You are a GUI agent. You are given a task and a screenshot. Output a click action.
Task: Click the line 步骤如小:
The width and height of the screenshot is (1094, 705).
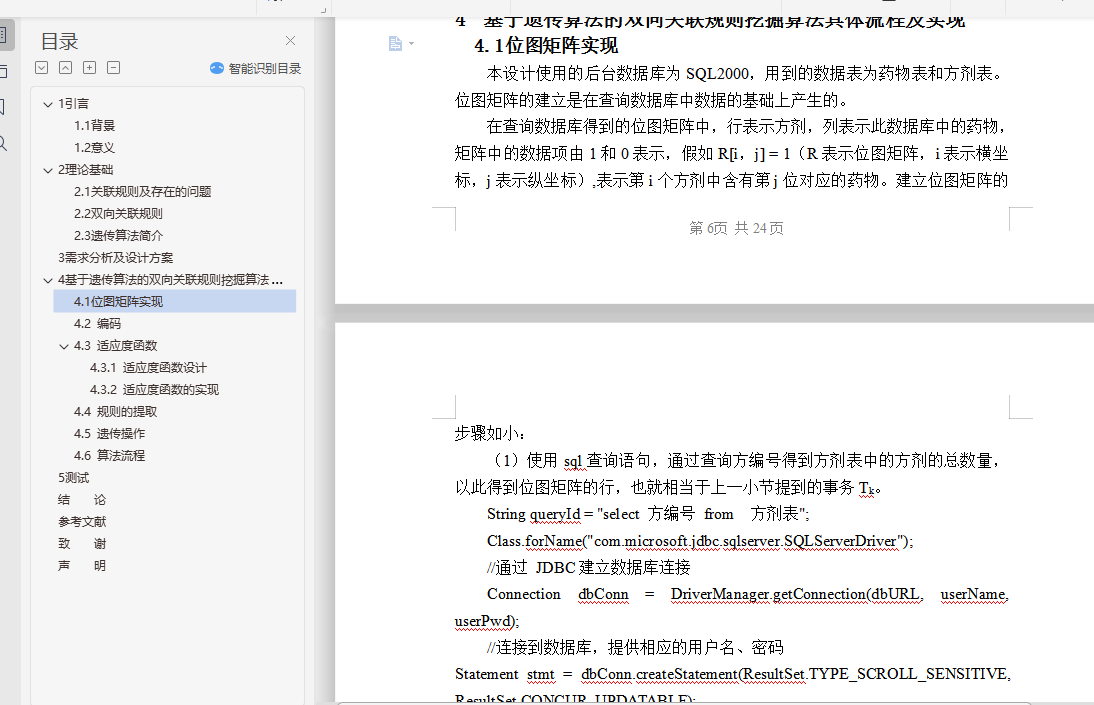click(490, 433)
